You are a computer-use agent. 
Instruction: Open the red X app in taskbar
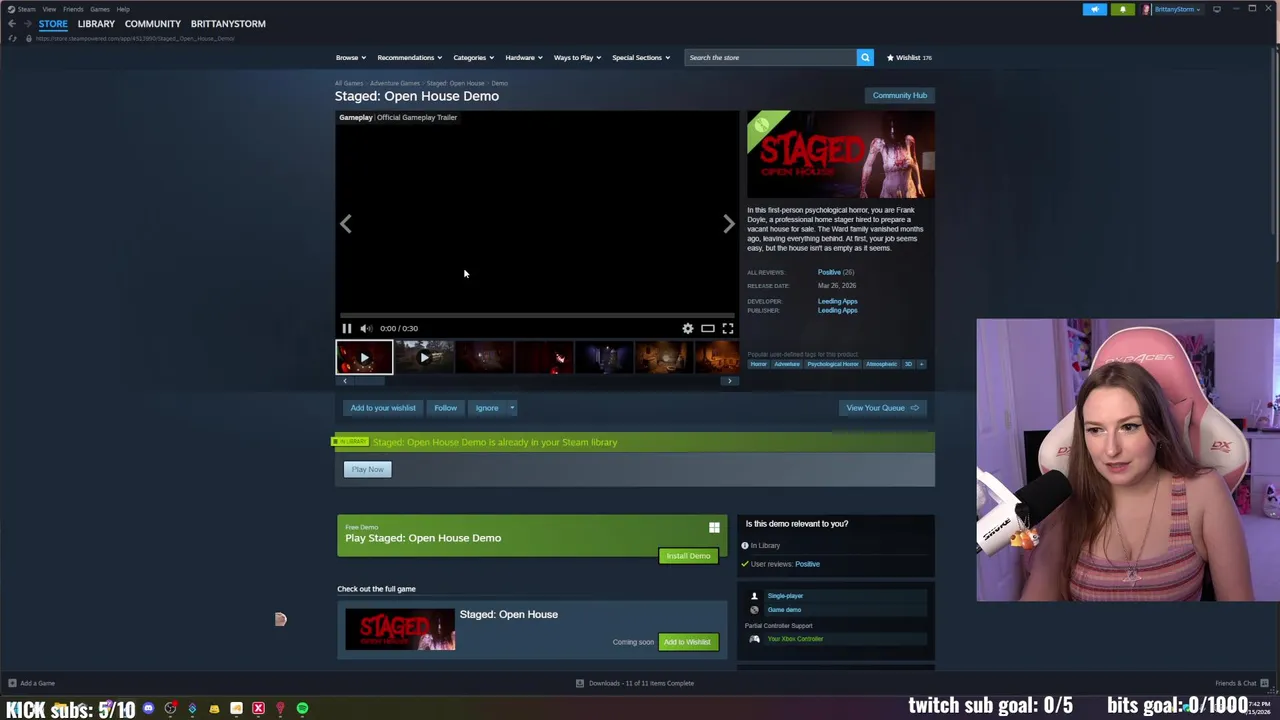coord(258,709)
